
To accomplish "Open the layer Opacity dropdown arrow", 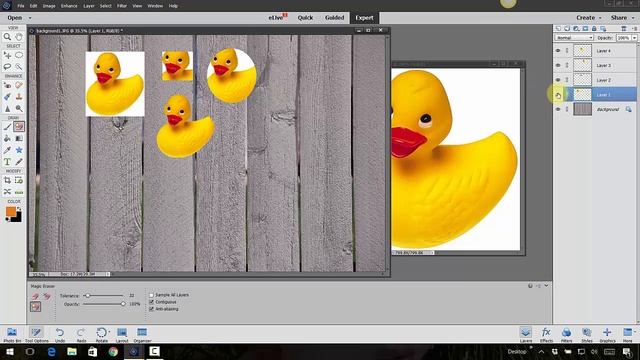I will [634, 38].
